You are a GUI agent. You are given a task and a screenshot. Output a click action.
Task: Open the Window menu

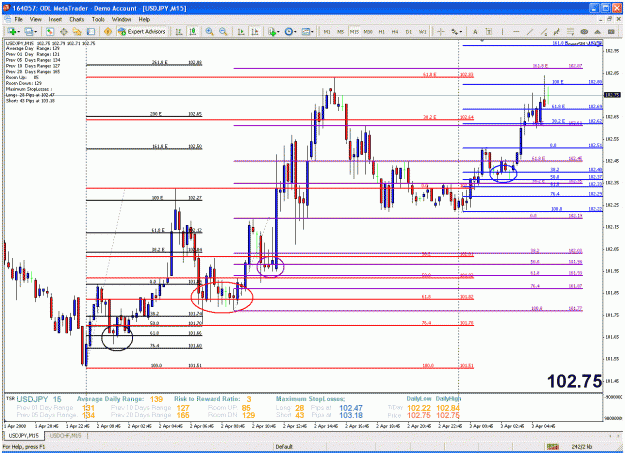tap(121, 19)
